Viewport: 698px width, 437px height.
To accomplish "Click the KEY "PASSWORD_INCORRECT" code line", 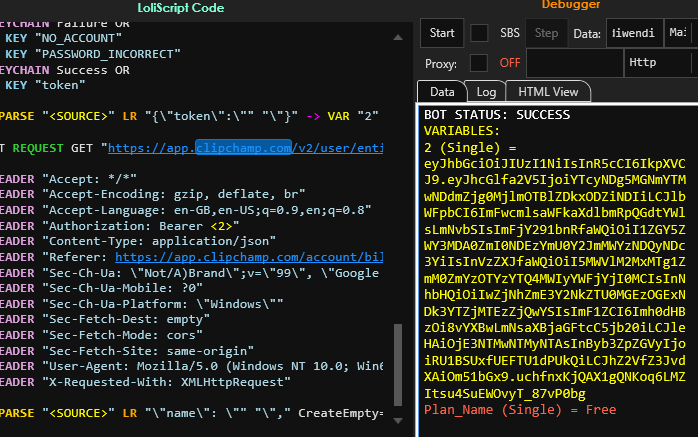I will (x=93, y=54).
